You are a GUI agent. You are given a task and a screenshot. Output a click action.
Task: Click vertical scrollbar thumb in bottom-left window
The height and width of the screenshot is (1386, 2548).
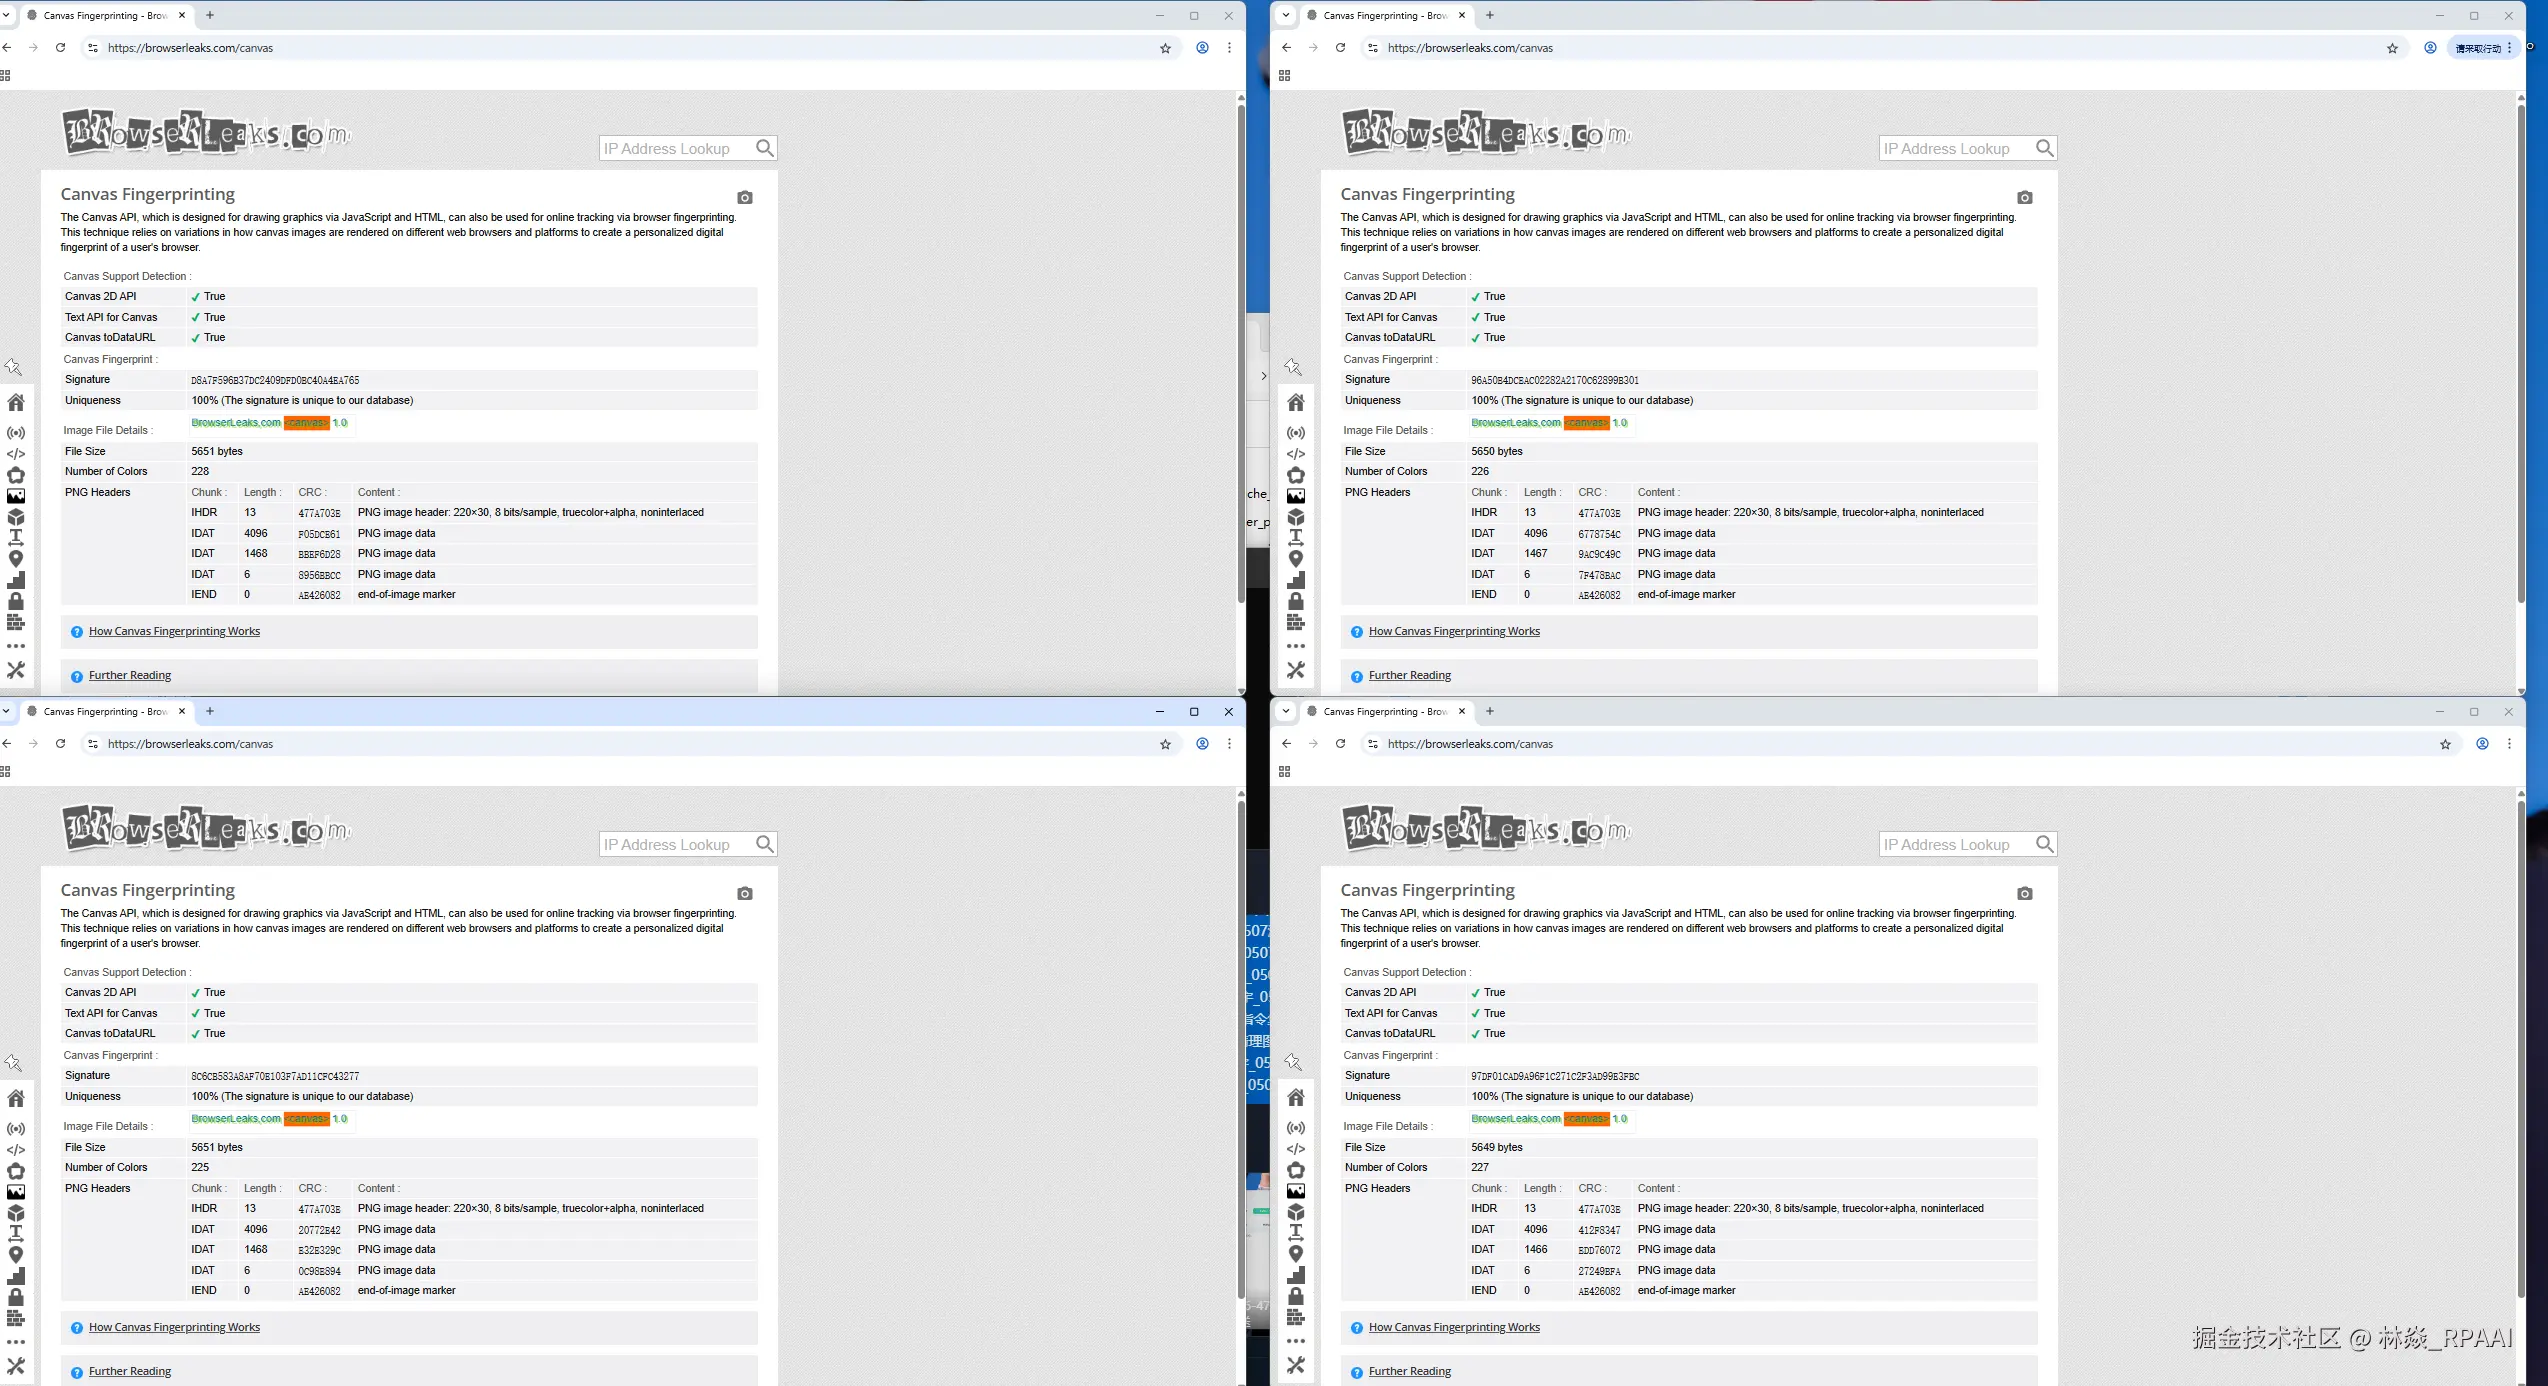tap(1241, 1048)
